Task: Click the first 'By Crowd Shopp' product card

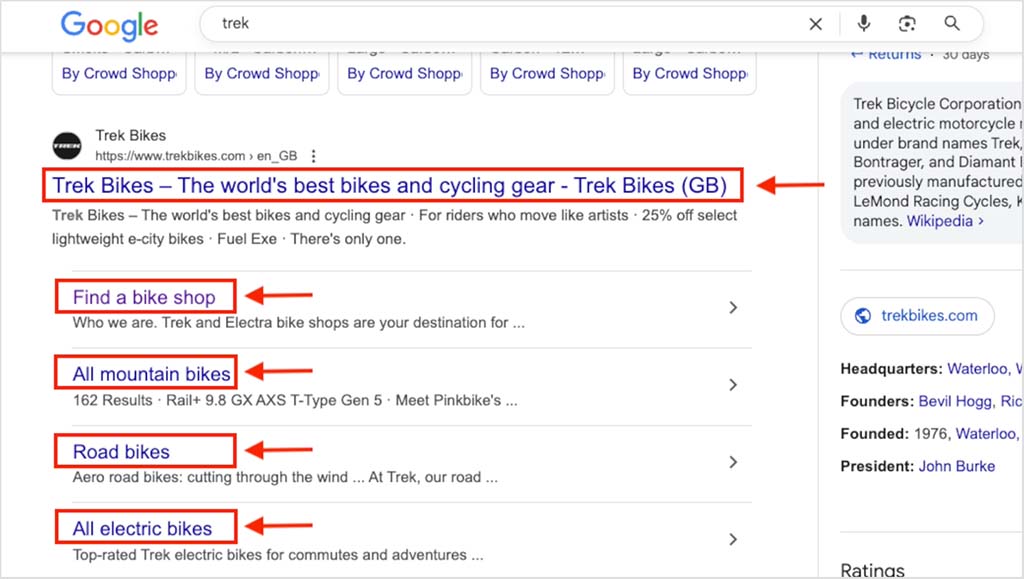Action: click(x=119, y=74)
